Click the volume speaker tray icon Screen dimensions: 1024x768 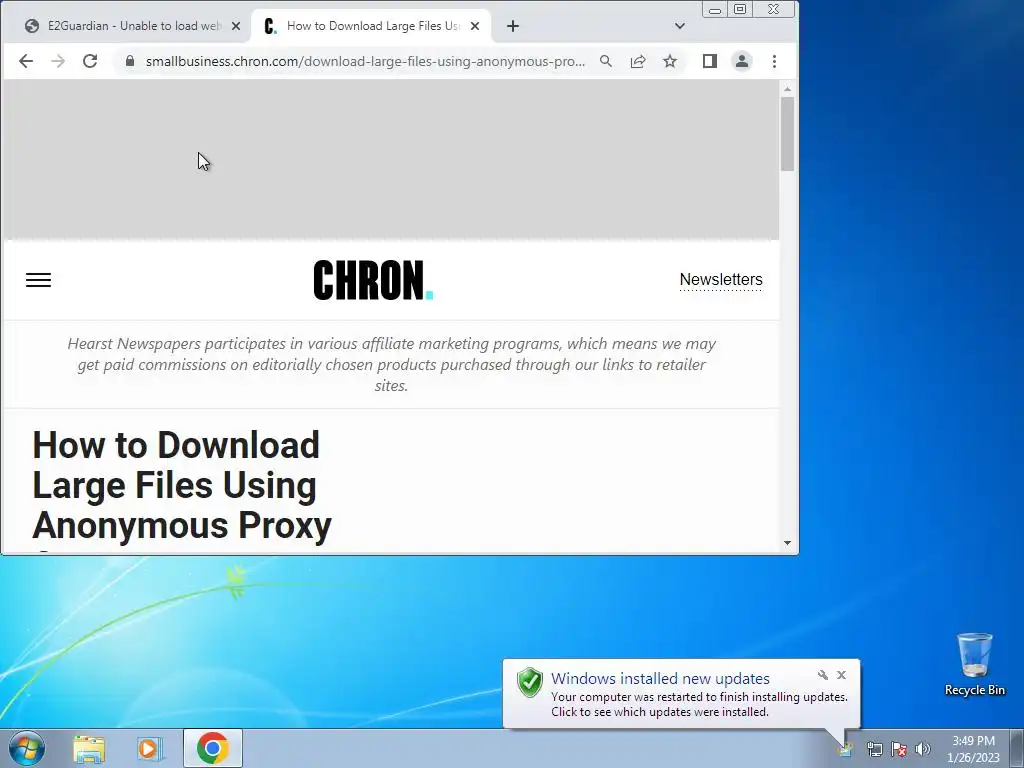click(923, 749)
